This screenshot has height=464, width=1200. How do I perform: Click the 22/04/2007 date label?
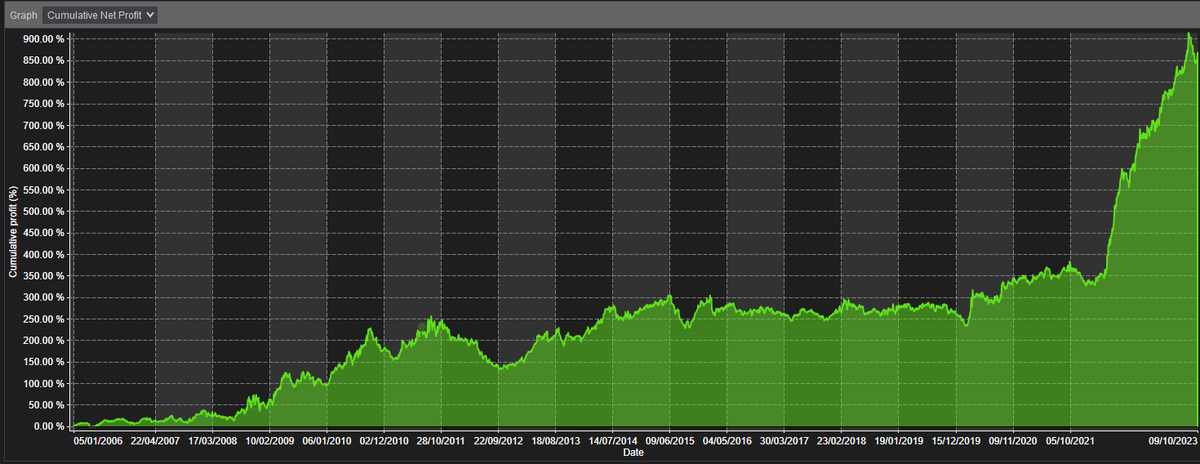pyautogui.click(x=155, y=440)
